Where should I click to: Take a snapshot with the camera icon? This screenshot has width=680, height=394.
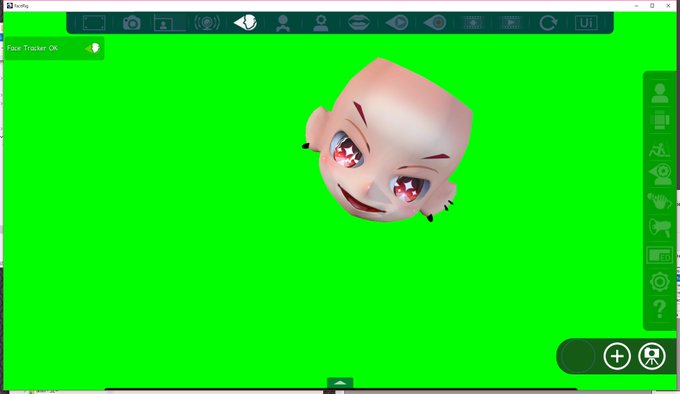click(131, 23)
